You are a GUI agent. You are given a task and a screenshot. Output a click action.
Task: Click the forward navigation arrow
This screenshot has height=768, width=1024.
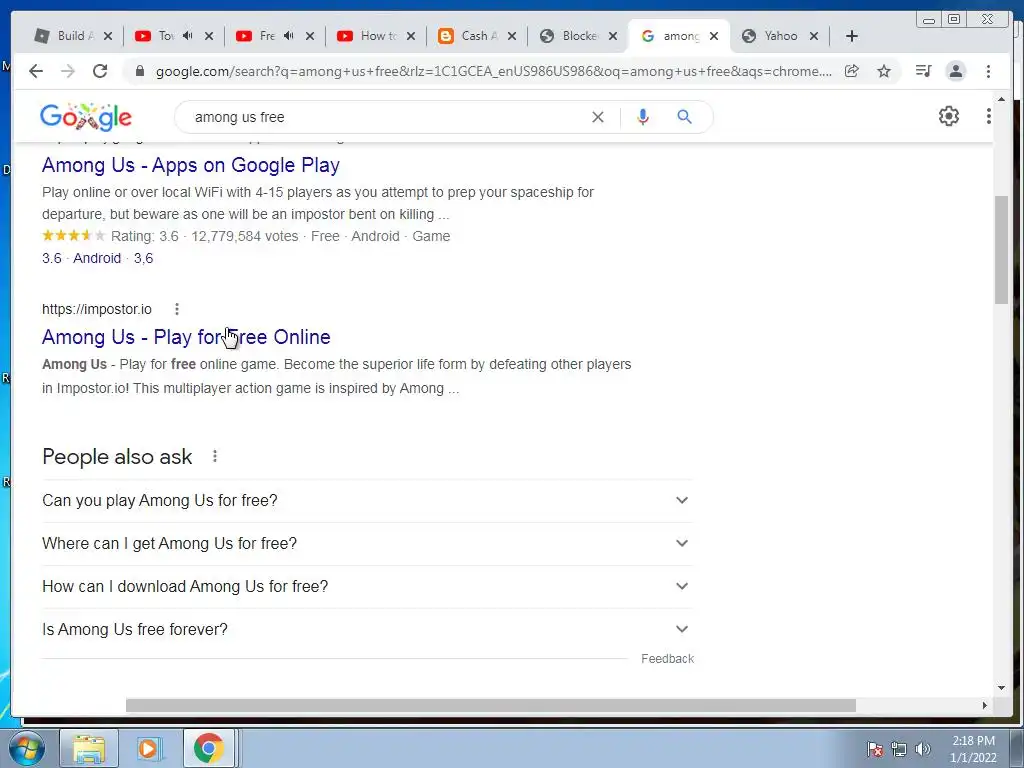(68, 71)
